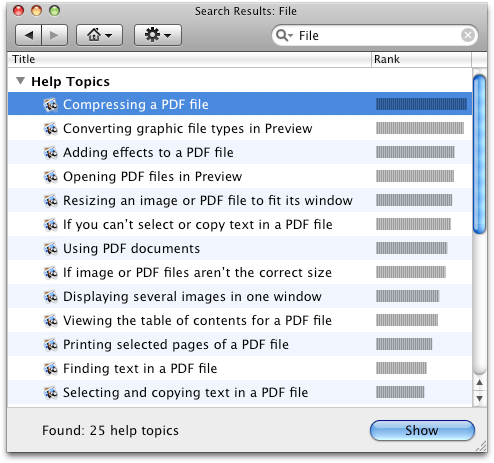The image size is (494, 463).
Task: Click the scroll up arrow in the scrollbar
Action: [x=479, y=383]
